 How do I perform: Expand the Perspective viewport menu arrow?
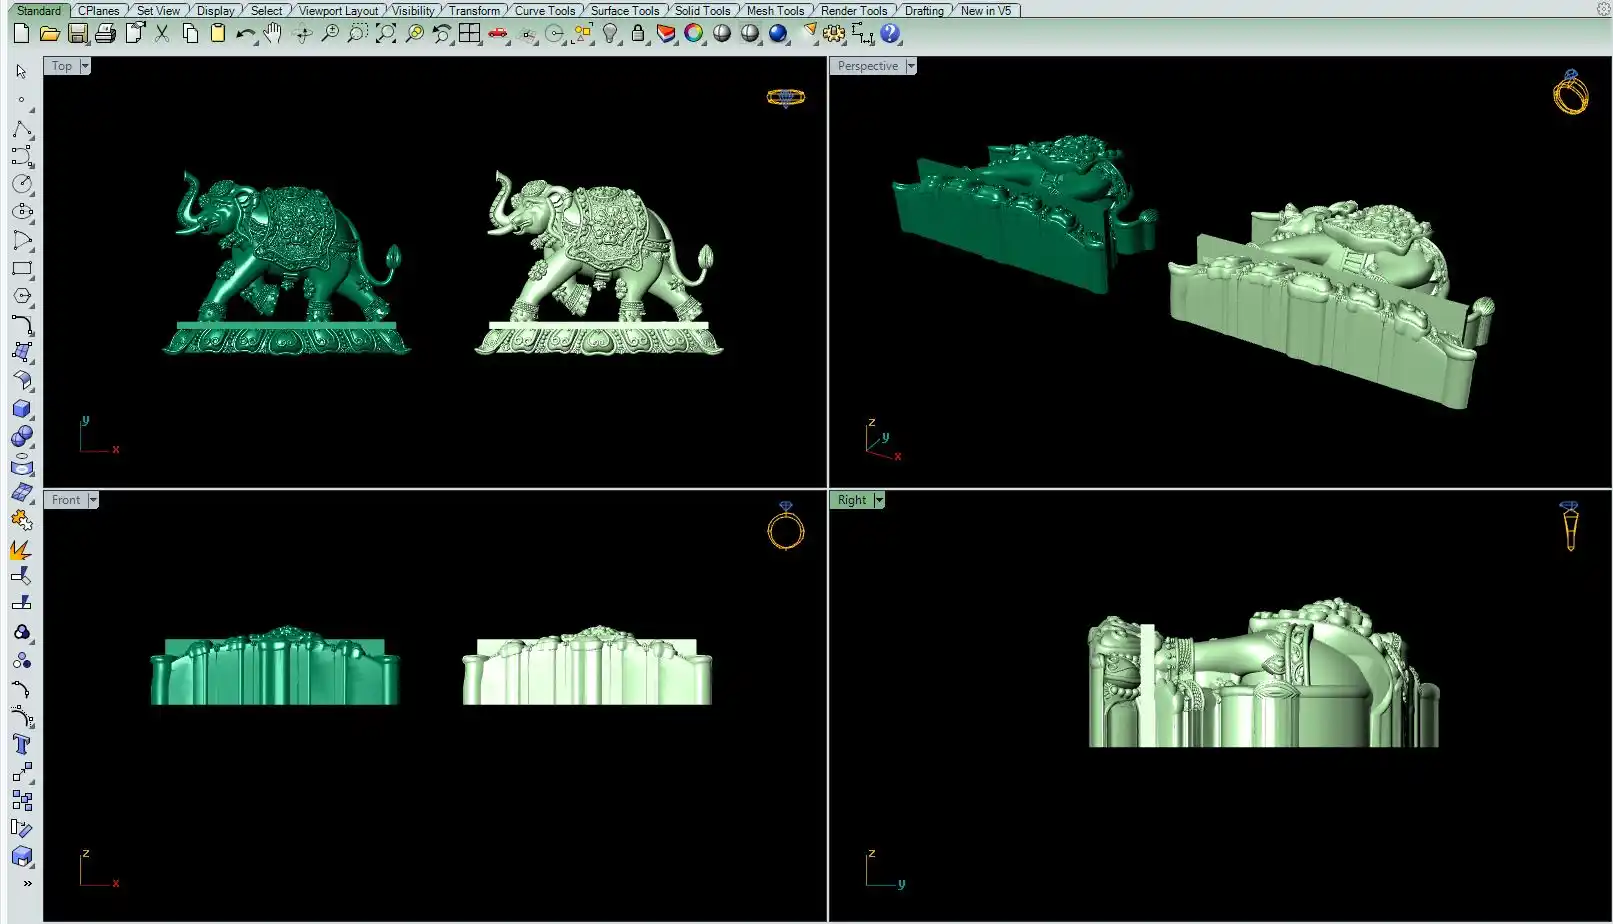click(x=911, y=66)
